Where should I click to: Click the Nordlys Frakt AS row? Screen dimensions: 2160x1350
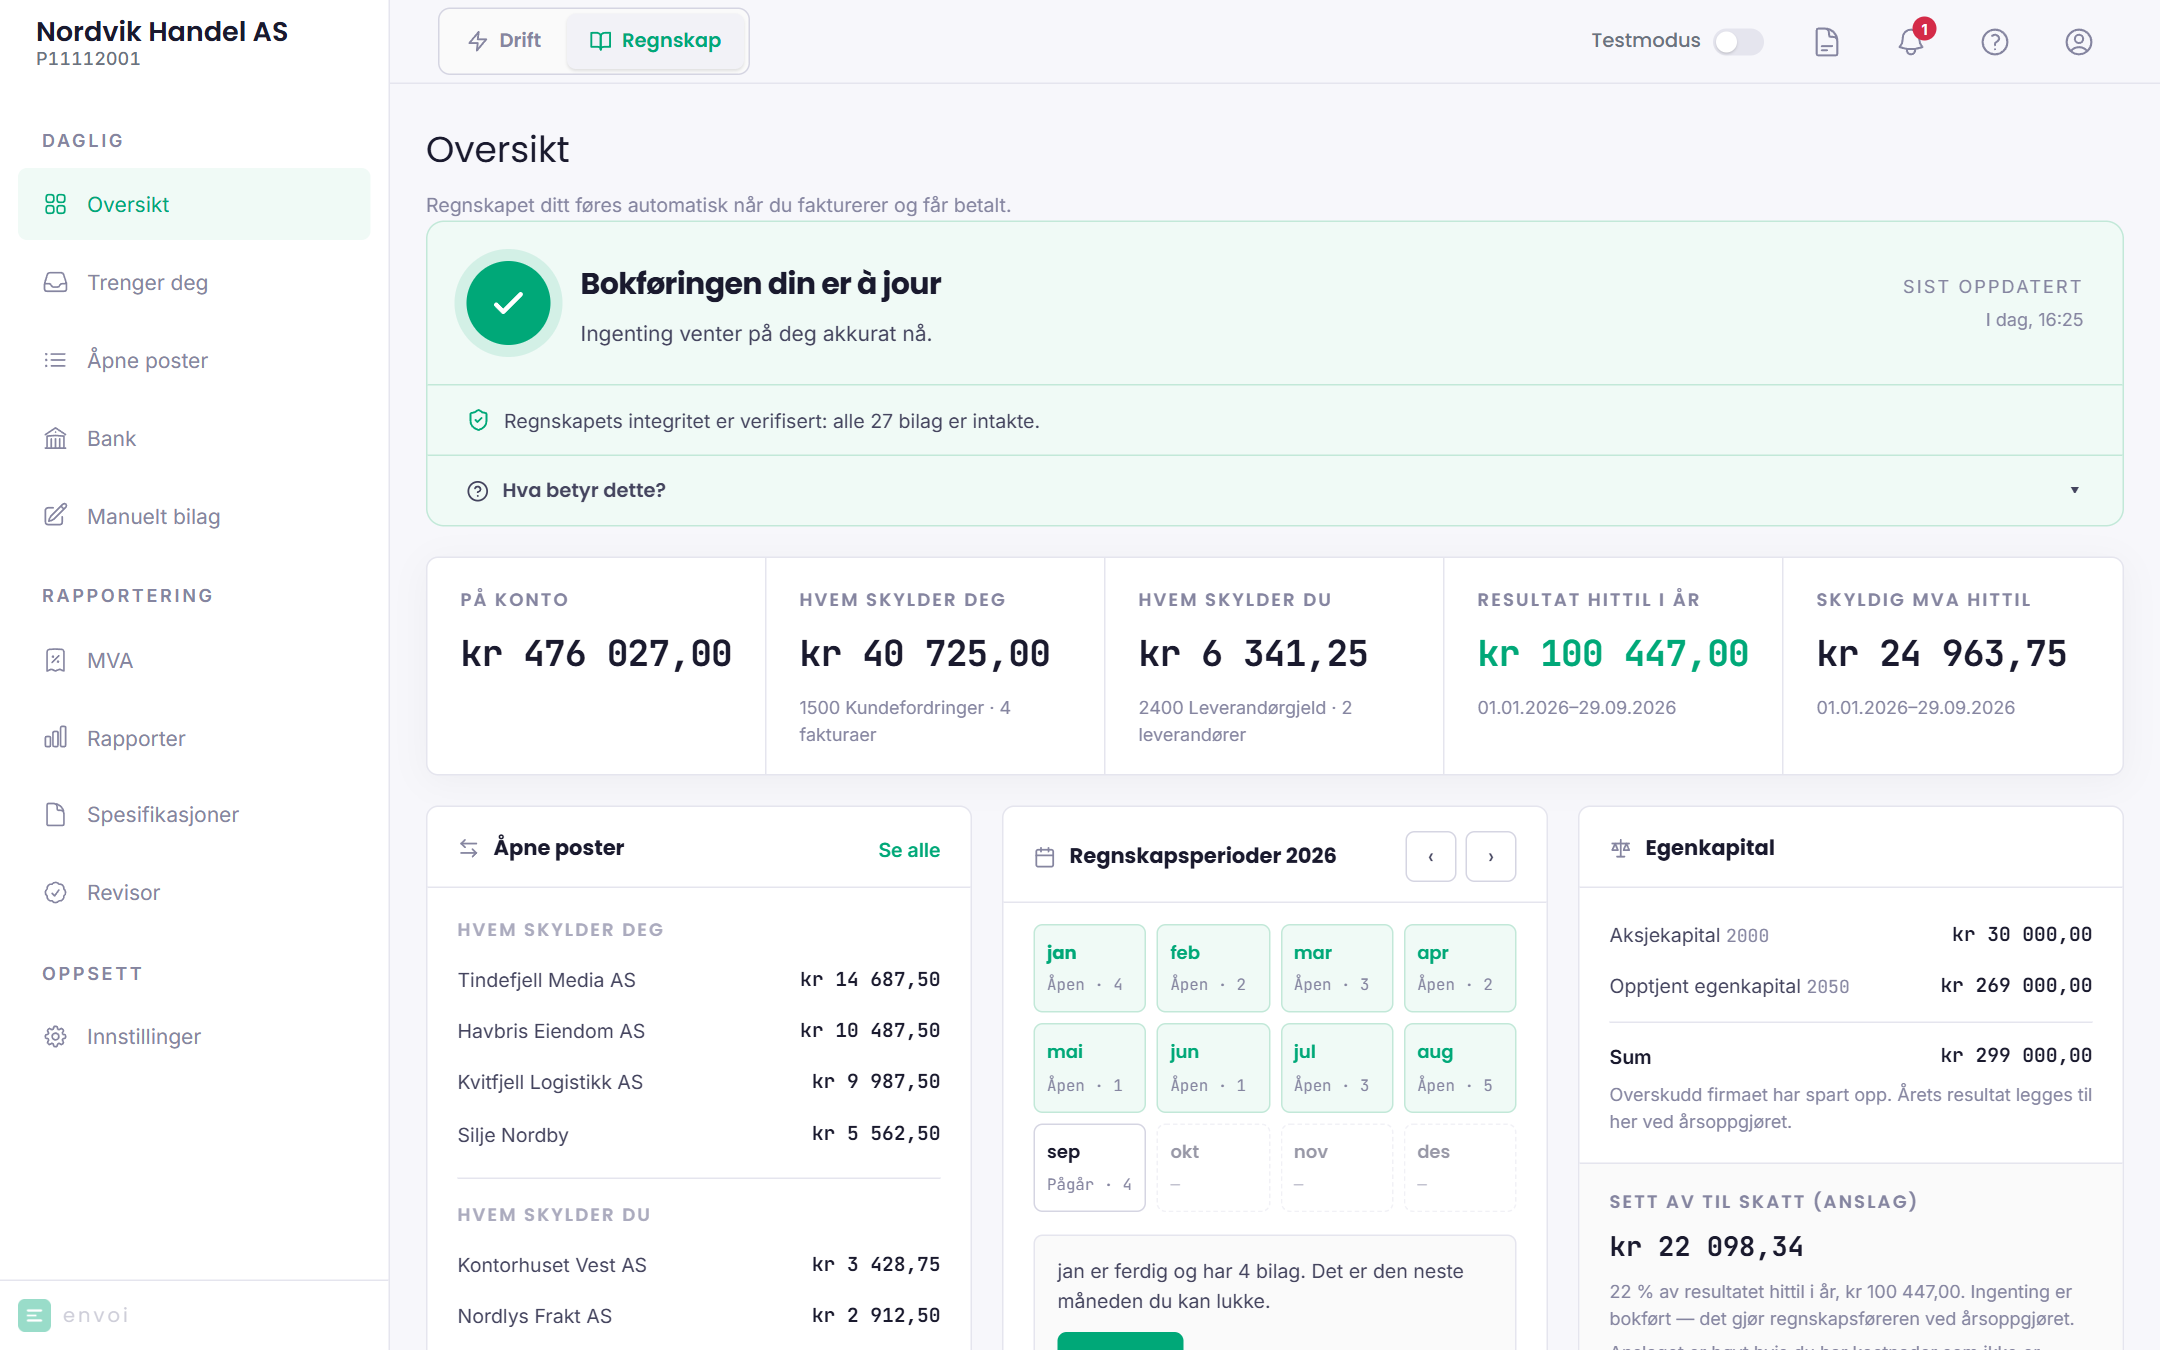point(698,1316)
